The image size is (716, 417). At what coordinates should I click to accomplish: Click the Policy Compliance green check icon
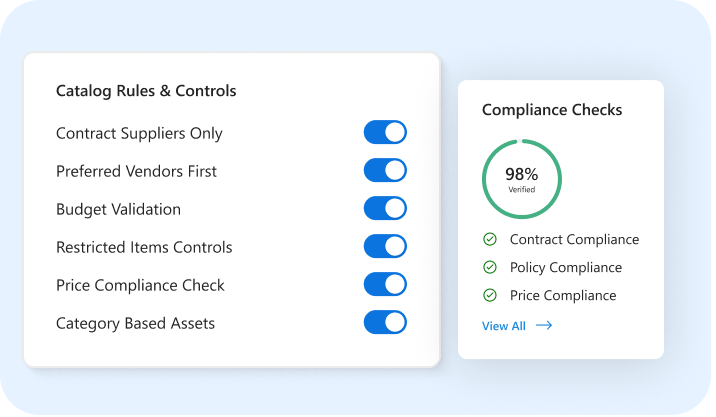click(490, 267)
